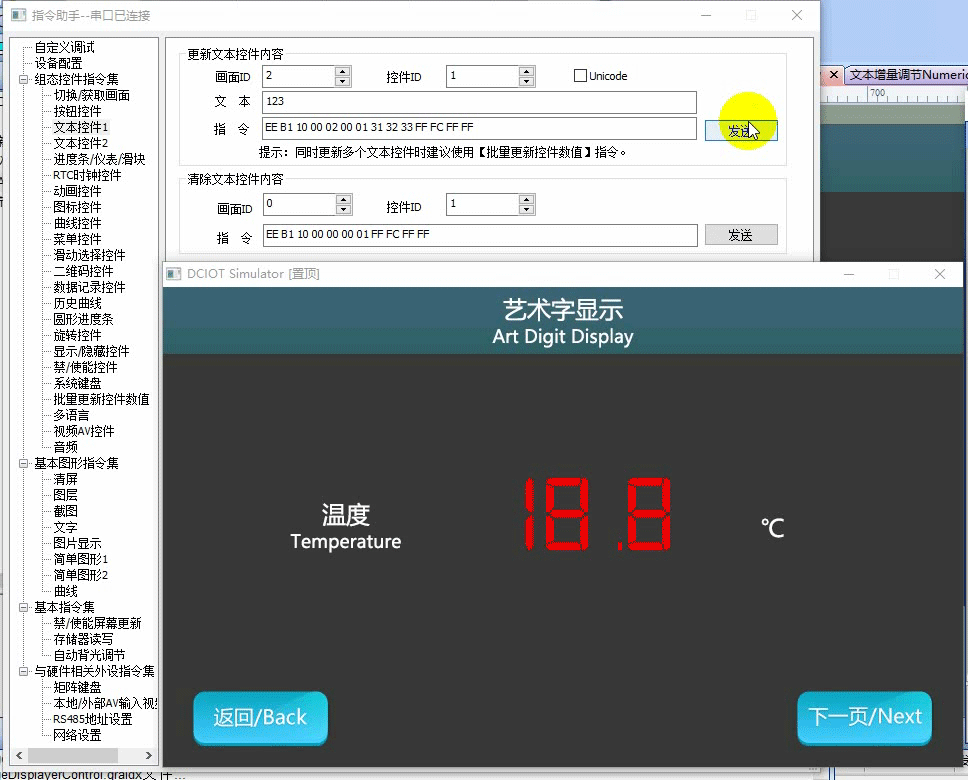968x780 pixels.
Task: Select 系统键盘 tree item
Action: pos(77,384)
